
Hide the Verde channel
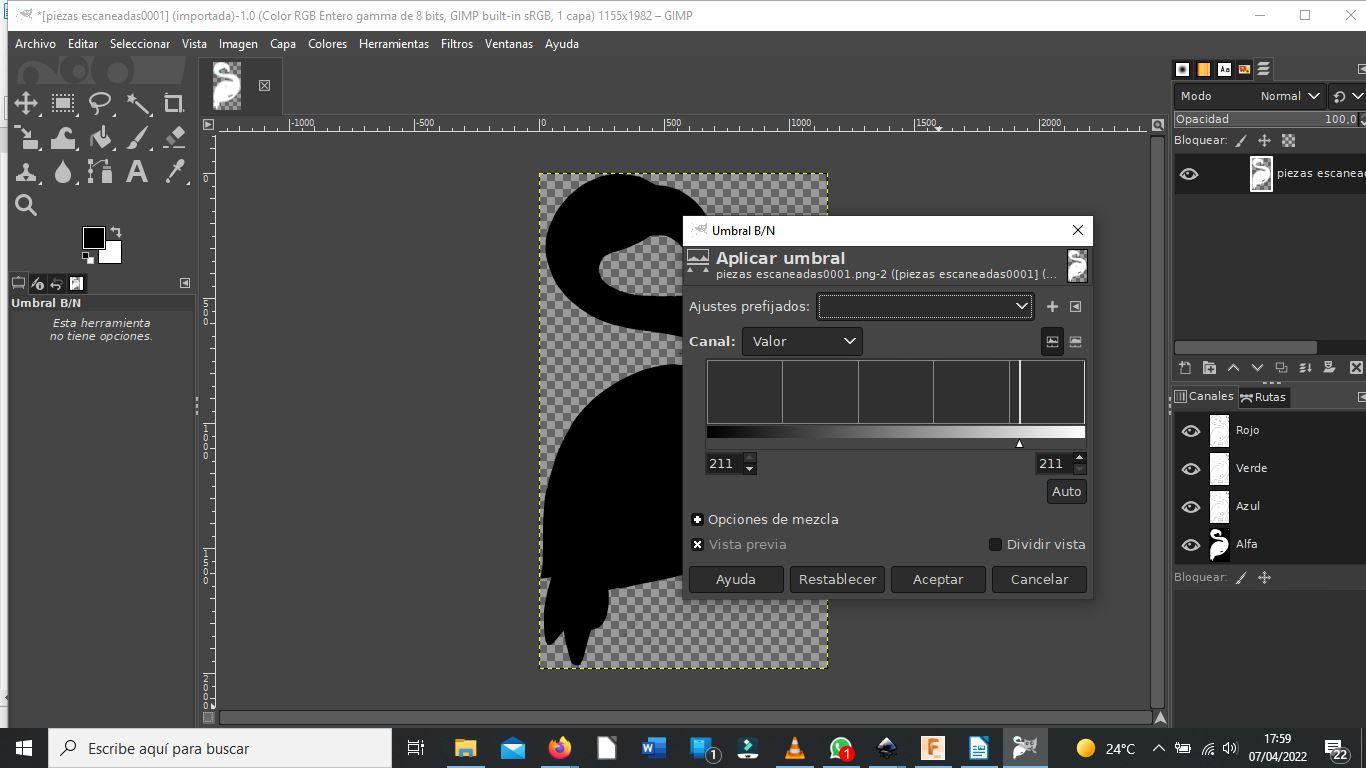pos(1190,469)
